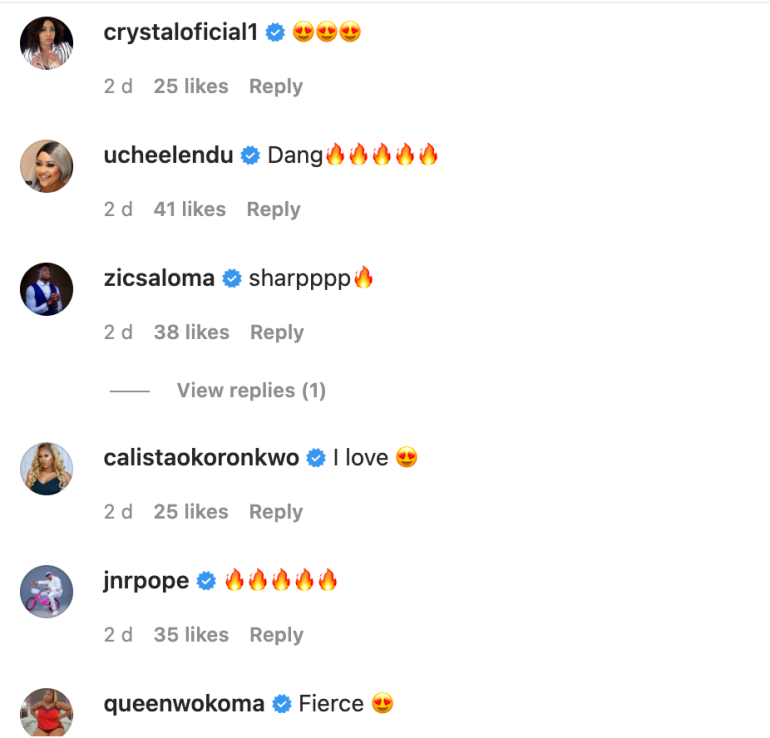Click crystaloficial1's verified badge
Screen dimensions: 770x738
tap(275, 33)
